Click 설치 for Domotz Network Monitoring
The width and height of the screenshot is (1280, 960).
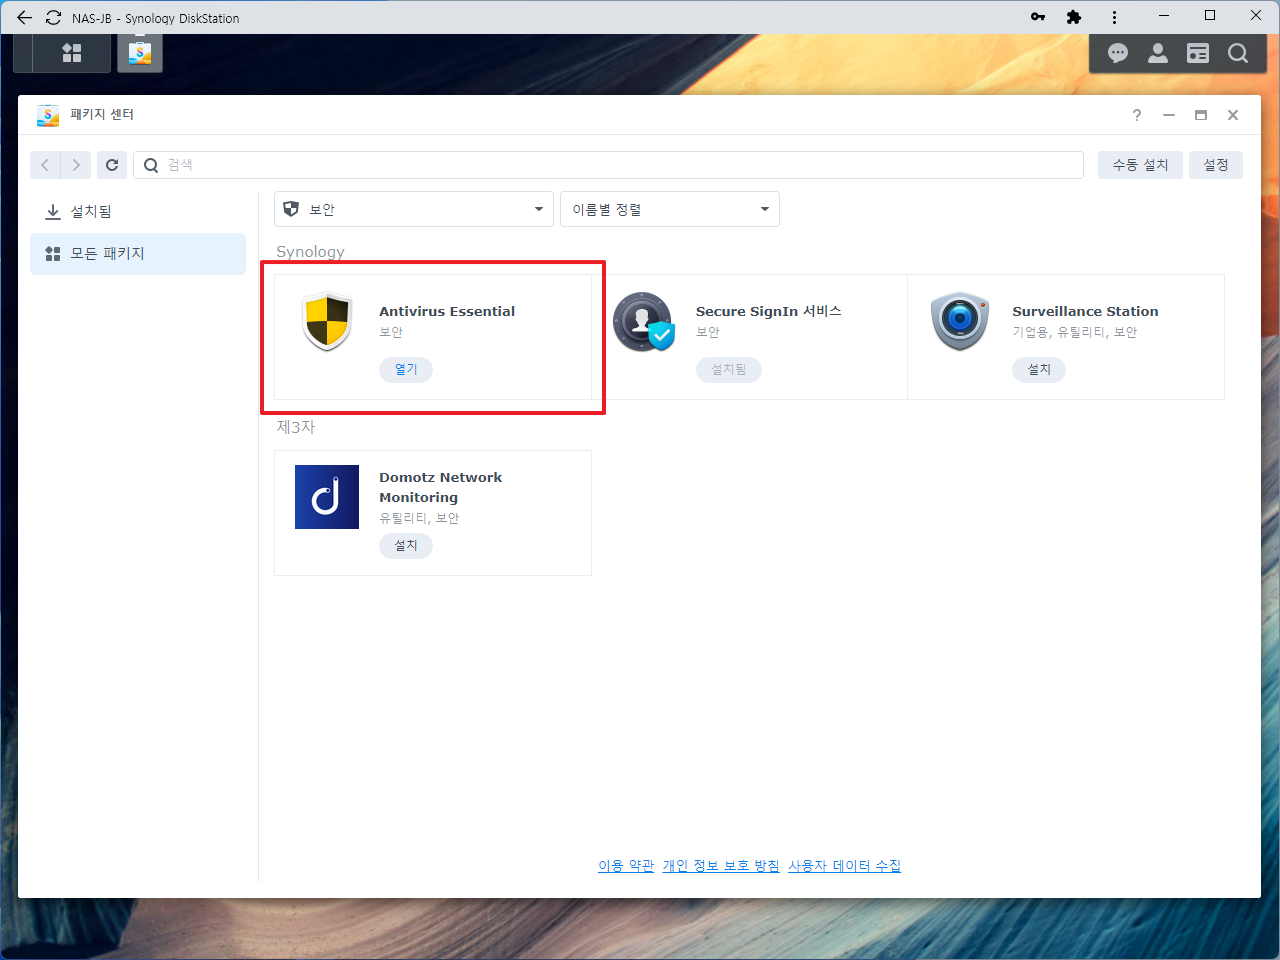coord(406,546)
